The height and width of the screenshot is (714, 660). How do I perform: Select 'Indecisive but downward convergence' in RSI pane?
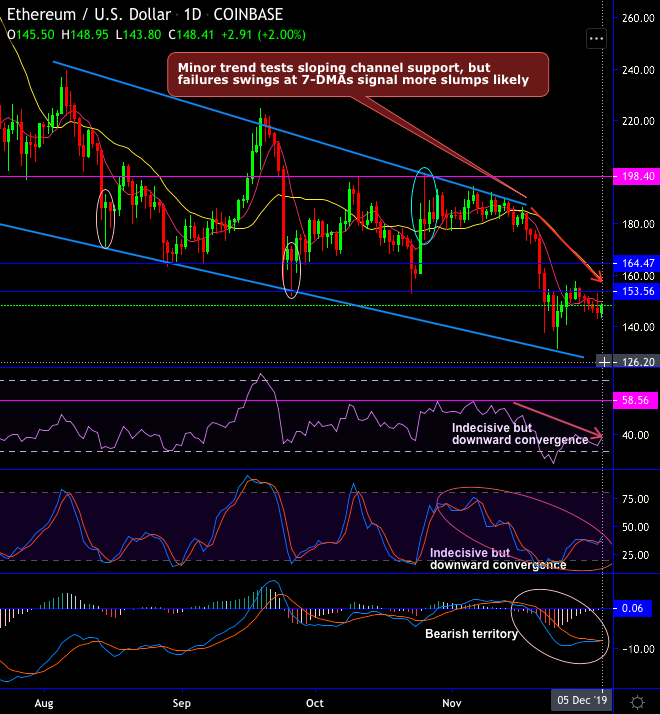tap(520, 434)
